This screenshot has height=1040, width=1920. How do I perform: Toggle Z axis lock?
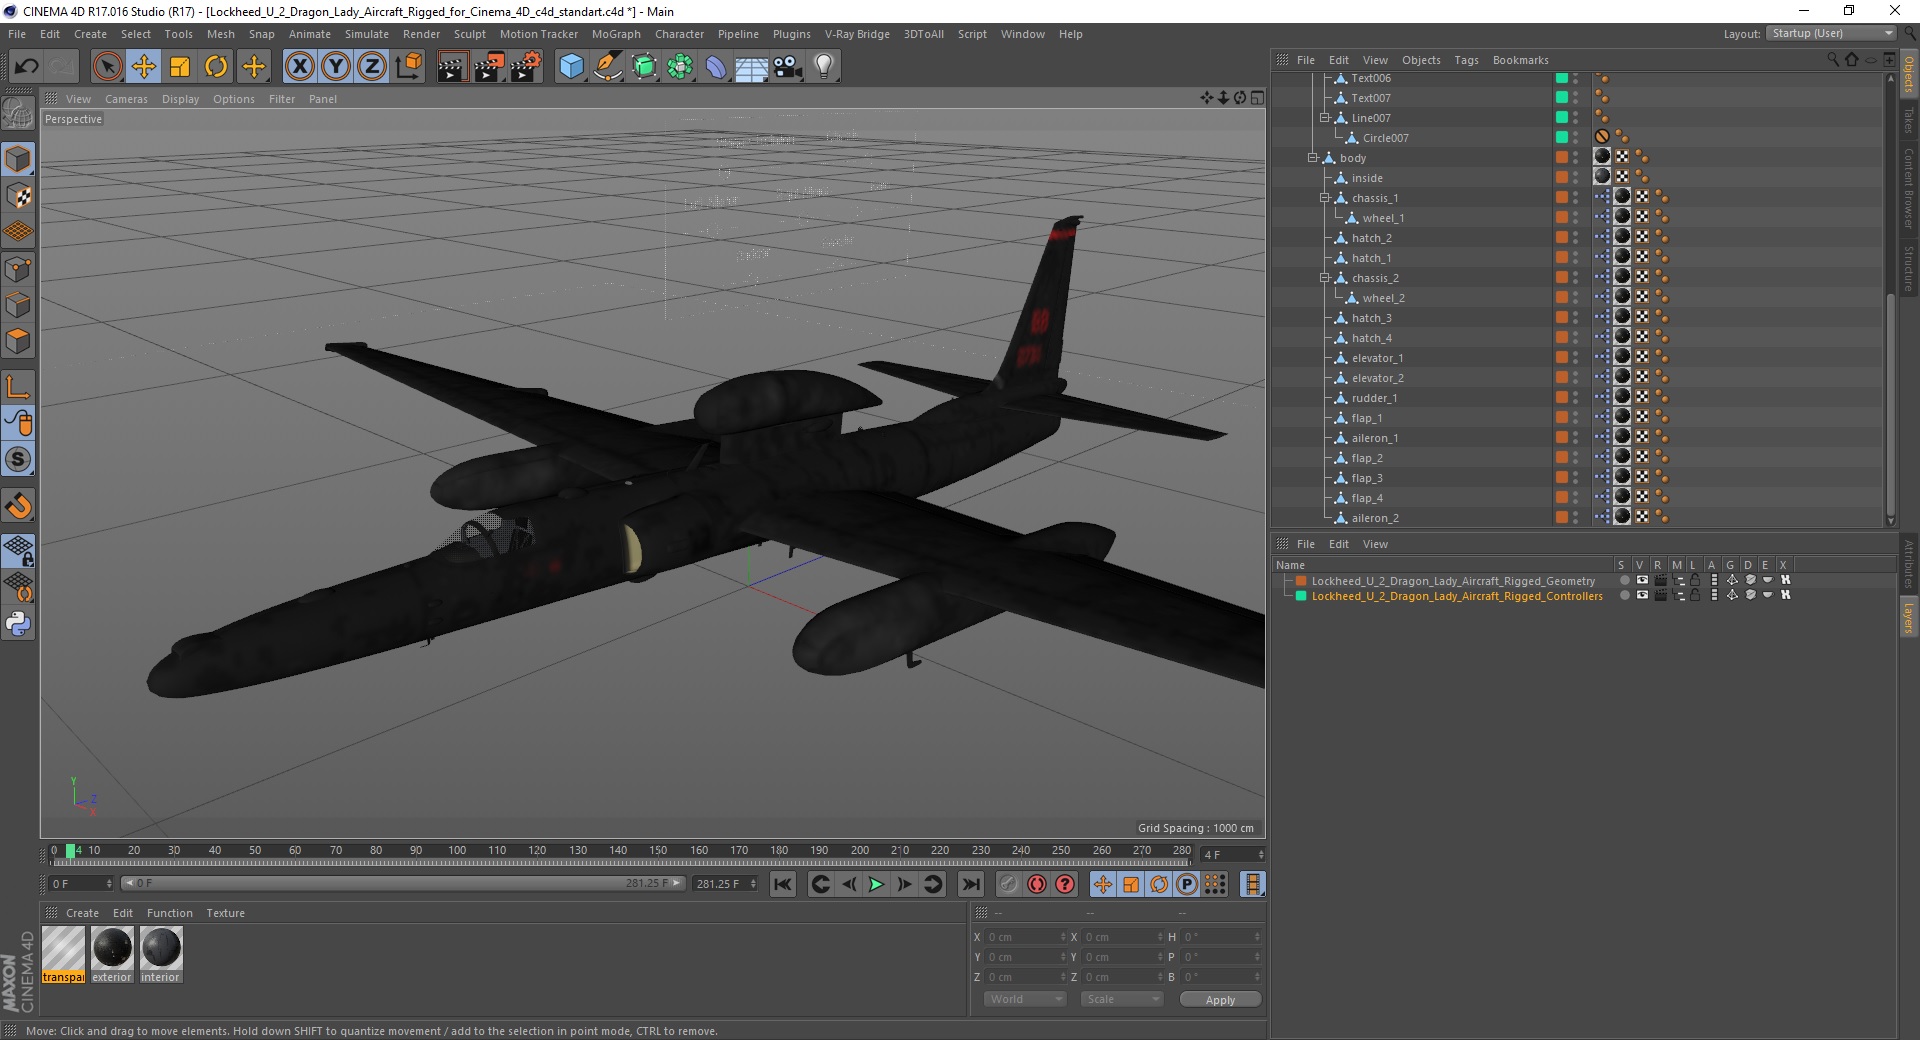pos(372,67)
